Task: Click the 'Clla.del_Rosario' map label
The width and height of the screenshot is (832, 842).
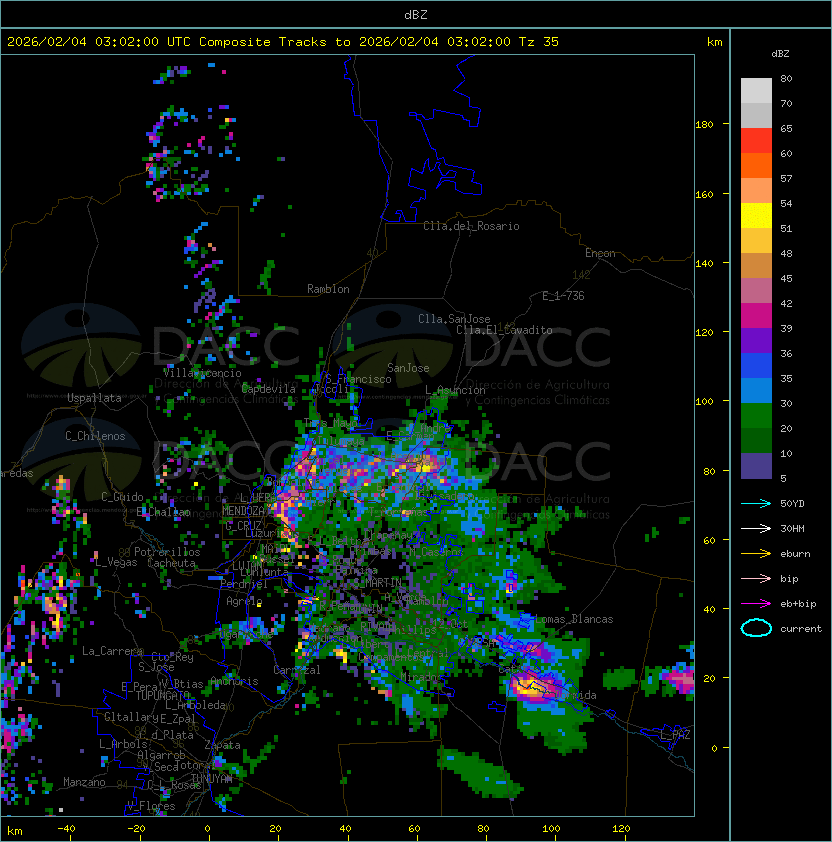Action: point(471,226)
